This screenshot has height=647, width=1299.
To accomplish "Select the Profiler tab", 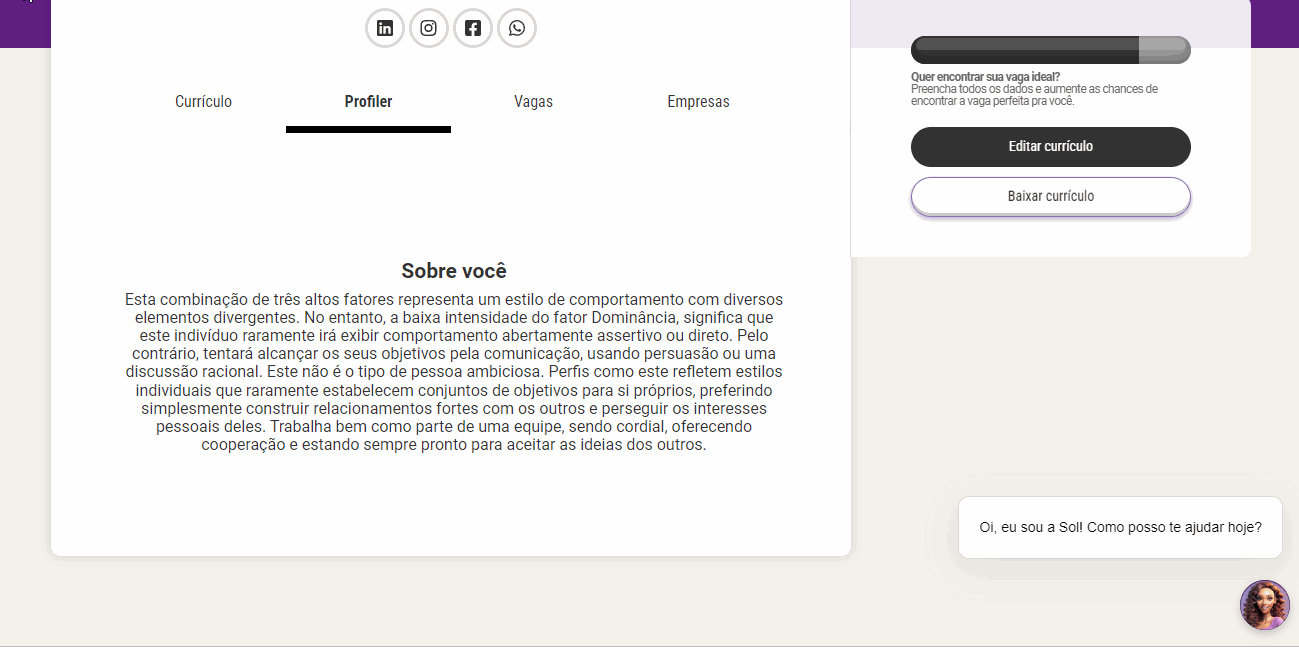I will (x=368, y=102).
